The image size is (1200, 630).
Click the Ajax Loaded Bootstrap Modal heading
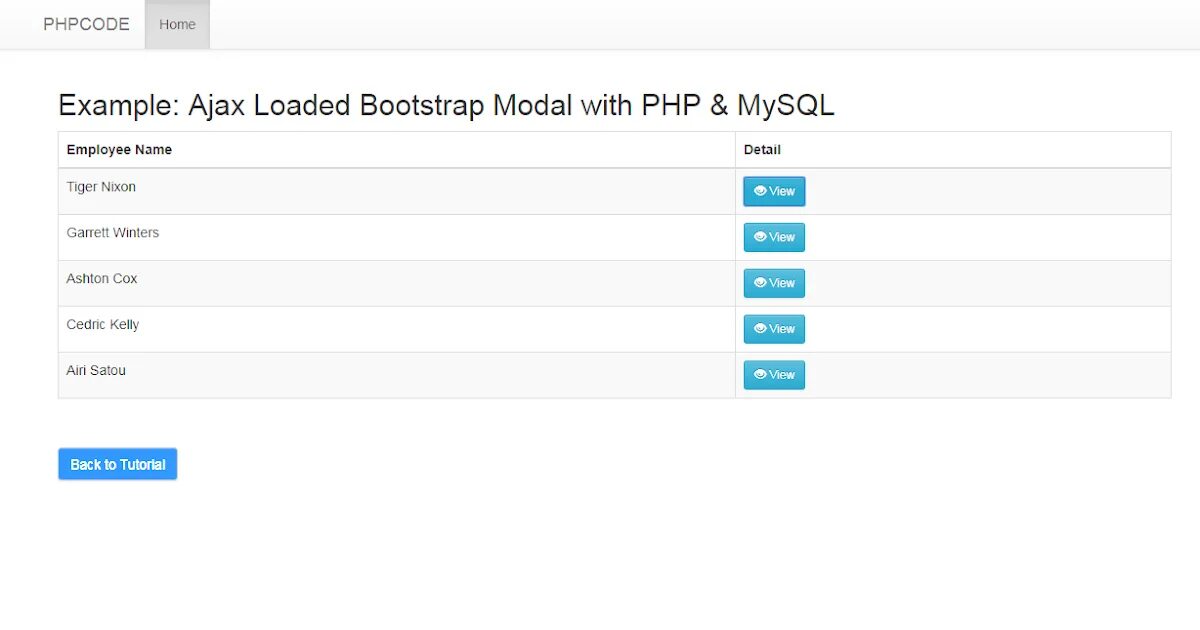[446, 105]
